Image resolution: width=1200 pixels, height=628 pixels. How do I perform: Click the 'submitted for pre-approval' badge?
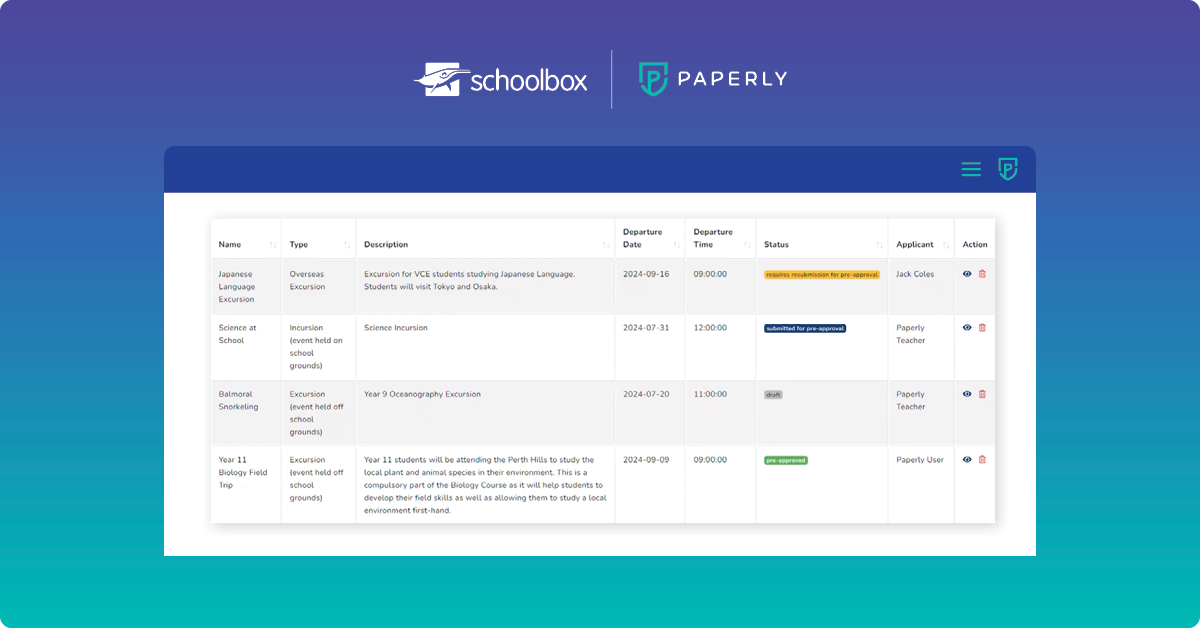tap(803, 327)
